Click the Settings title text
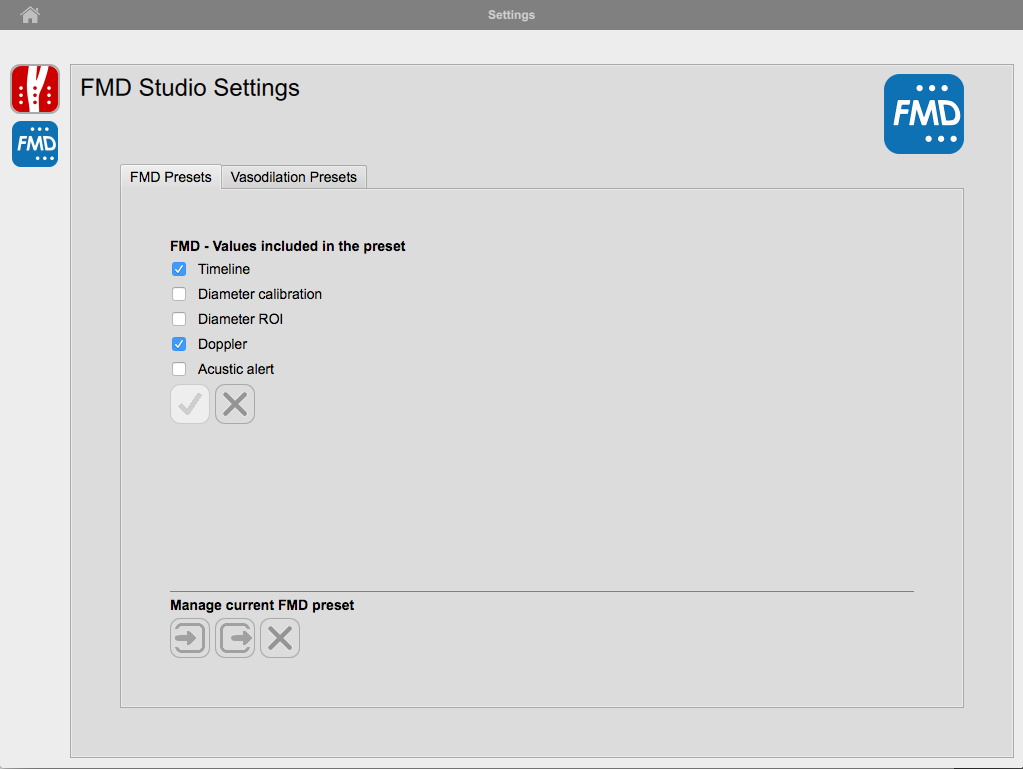Image resolution: width=1023 pixels, height=769 pixels. [x=512, y=14]
